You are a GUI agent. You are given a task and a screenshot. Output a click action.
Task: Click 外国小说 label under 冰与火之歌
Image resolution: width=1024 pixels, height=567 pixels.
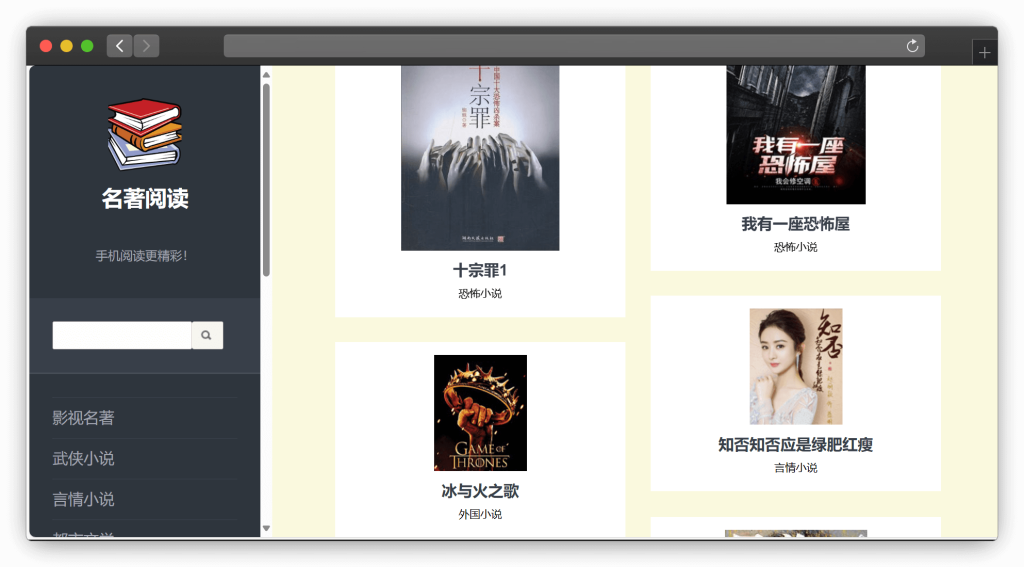click(480, 515)
